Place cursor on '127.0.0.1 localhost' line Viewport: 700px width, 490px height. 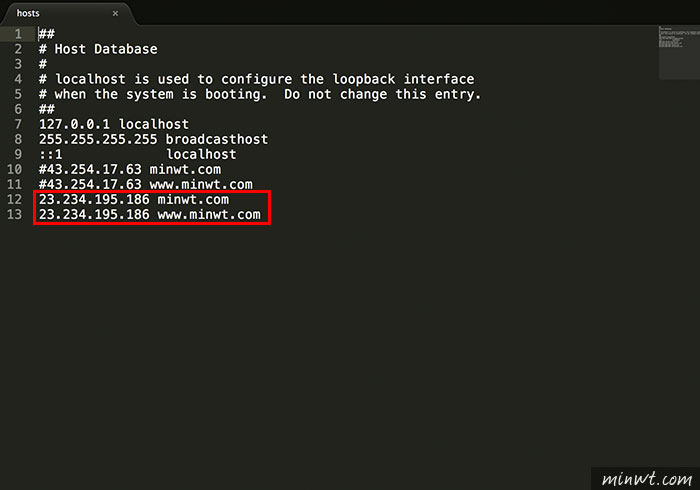(114, 124)
